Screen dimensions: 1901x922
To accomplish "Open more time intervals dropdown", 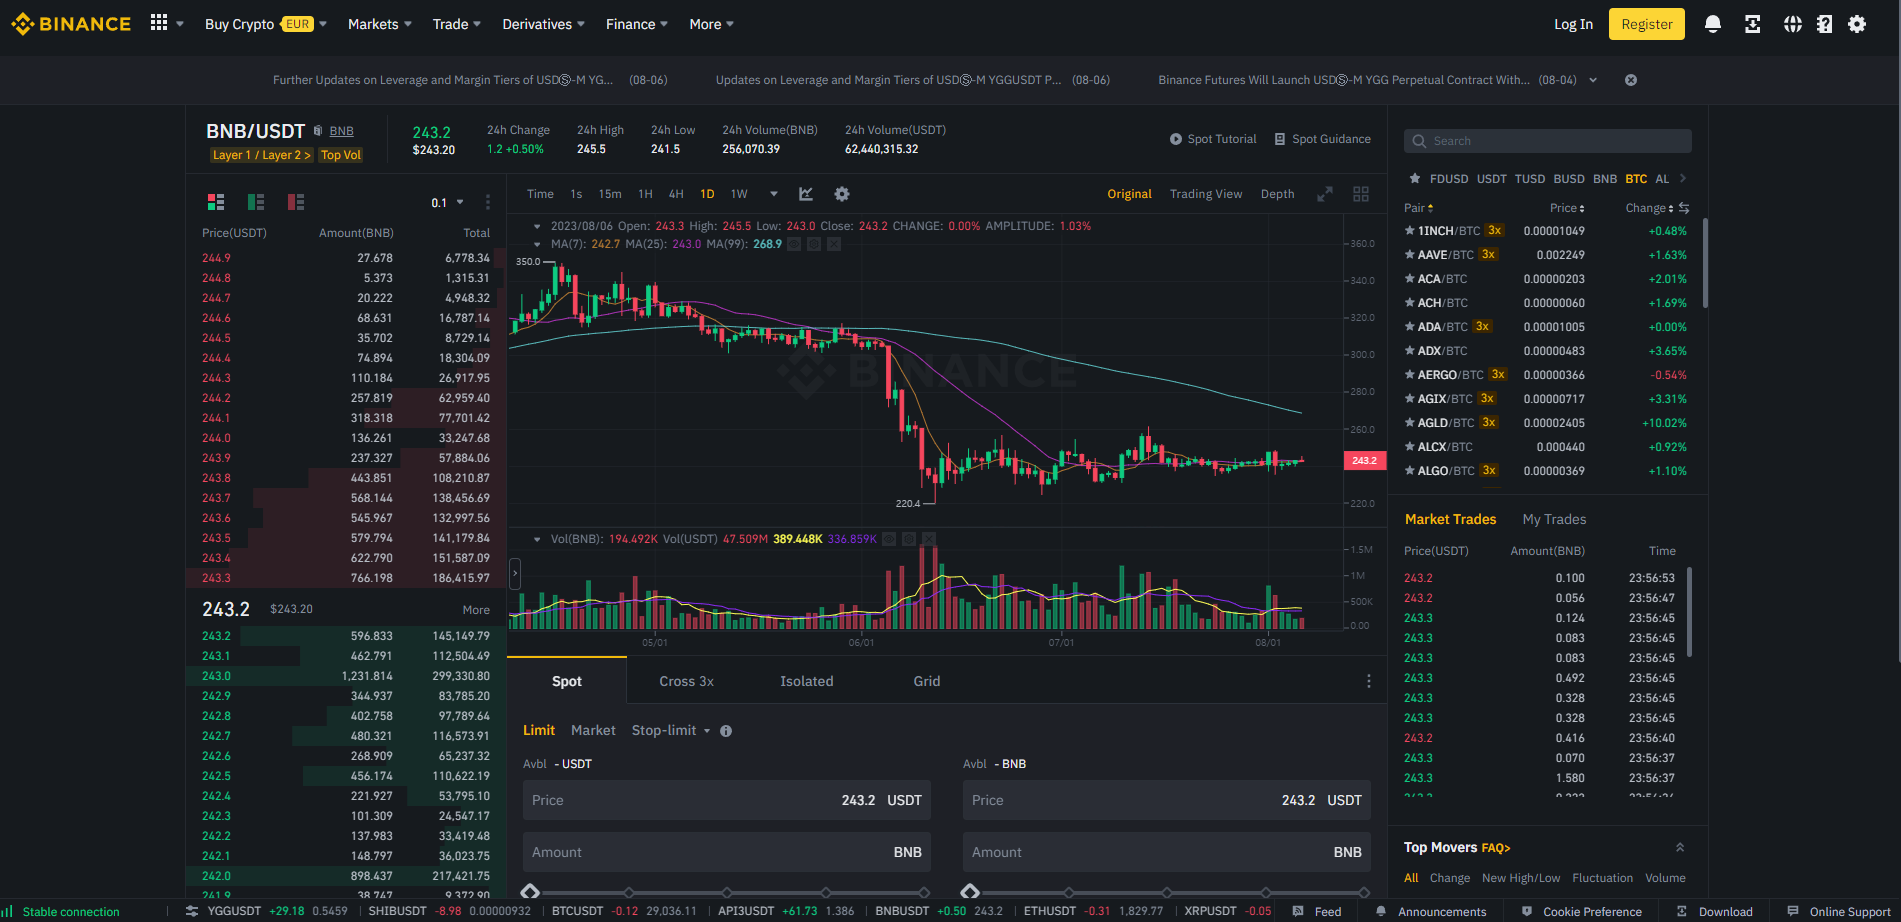I will pyautogui.click(x=773, y=194).
